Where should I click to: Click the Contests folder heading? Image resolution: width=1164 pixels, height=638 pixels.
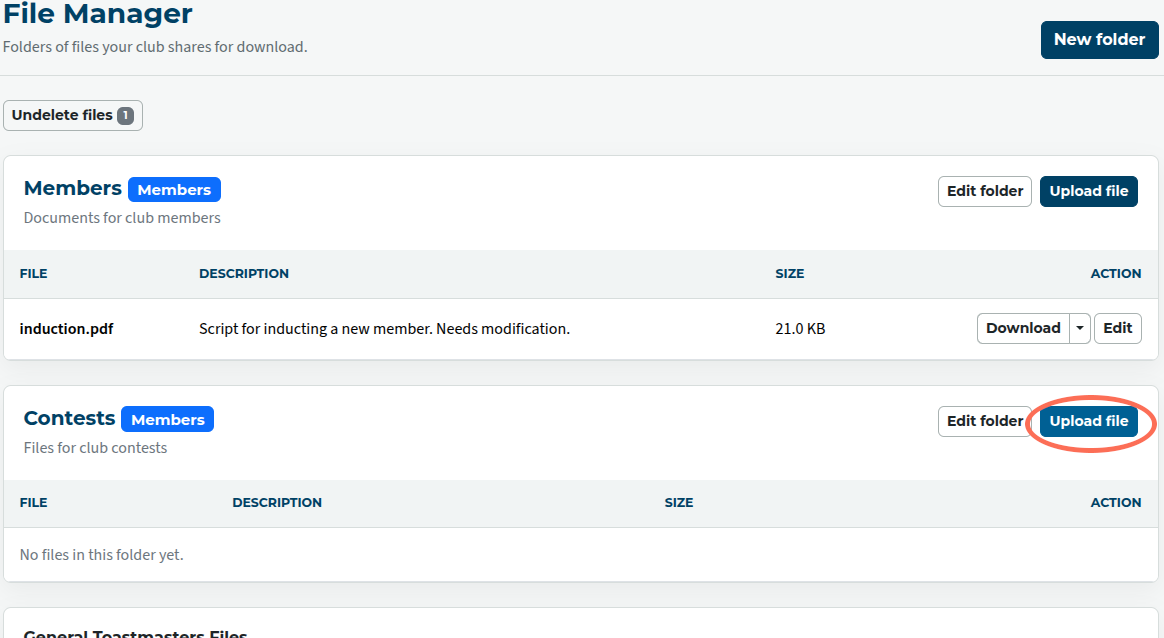[x=69, y=418]
